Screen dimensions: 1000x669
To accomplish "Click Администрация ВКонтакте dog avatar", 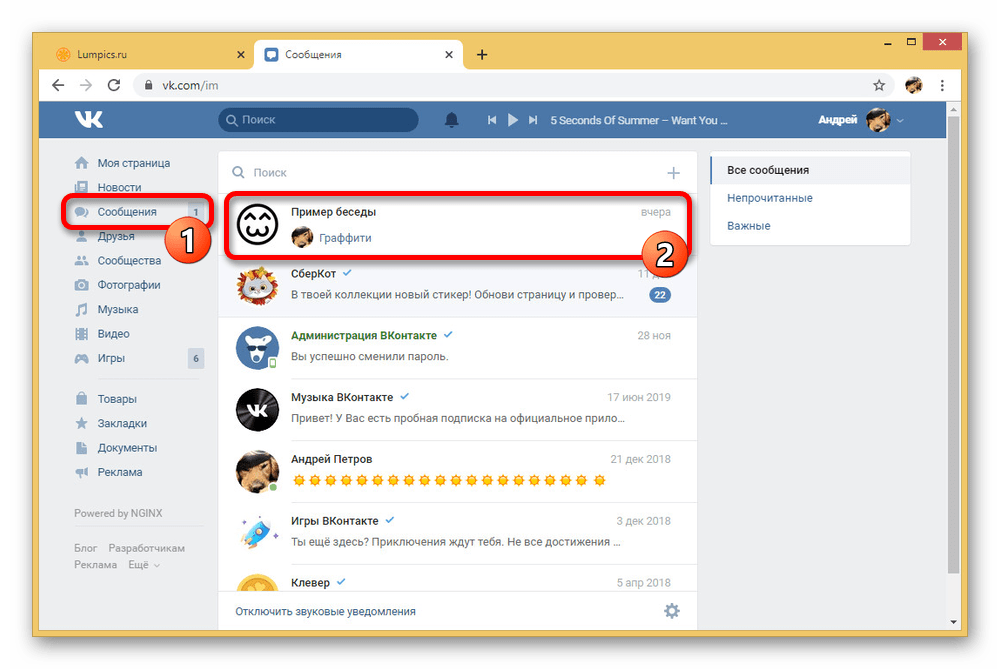I will pos(257,348).
